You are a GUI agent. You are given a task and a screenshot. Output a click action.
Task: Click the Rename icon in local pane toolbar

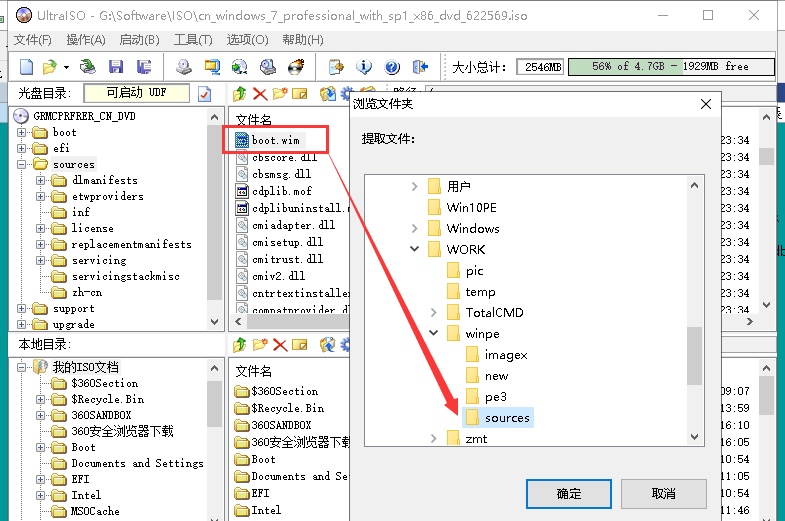pos(299,345)
